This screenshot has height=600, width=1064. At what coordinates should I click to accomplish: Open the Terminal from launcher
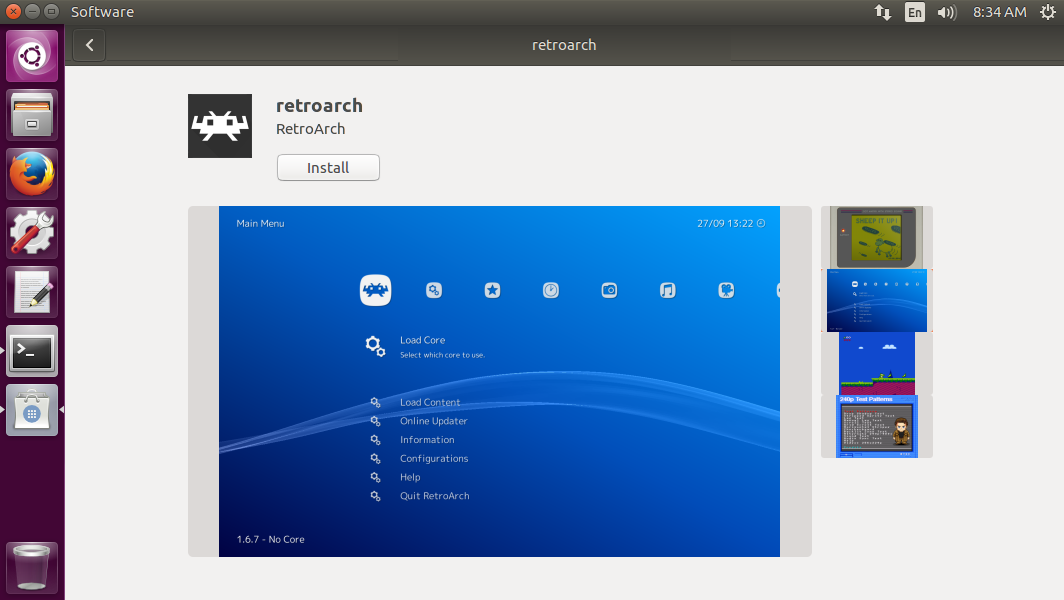(32, 351)
